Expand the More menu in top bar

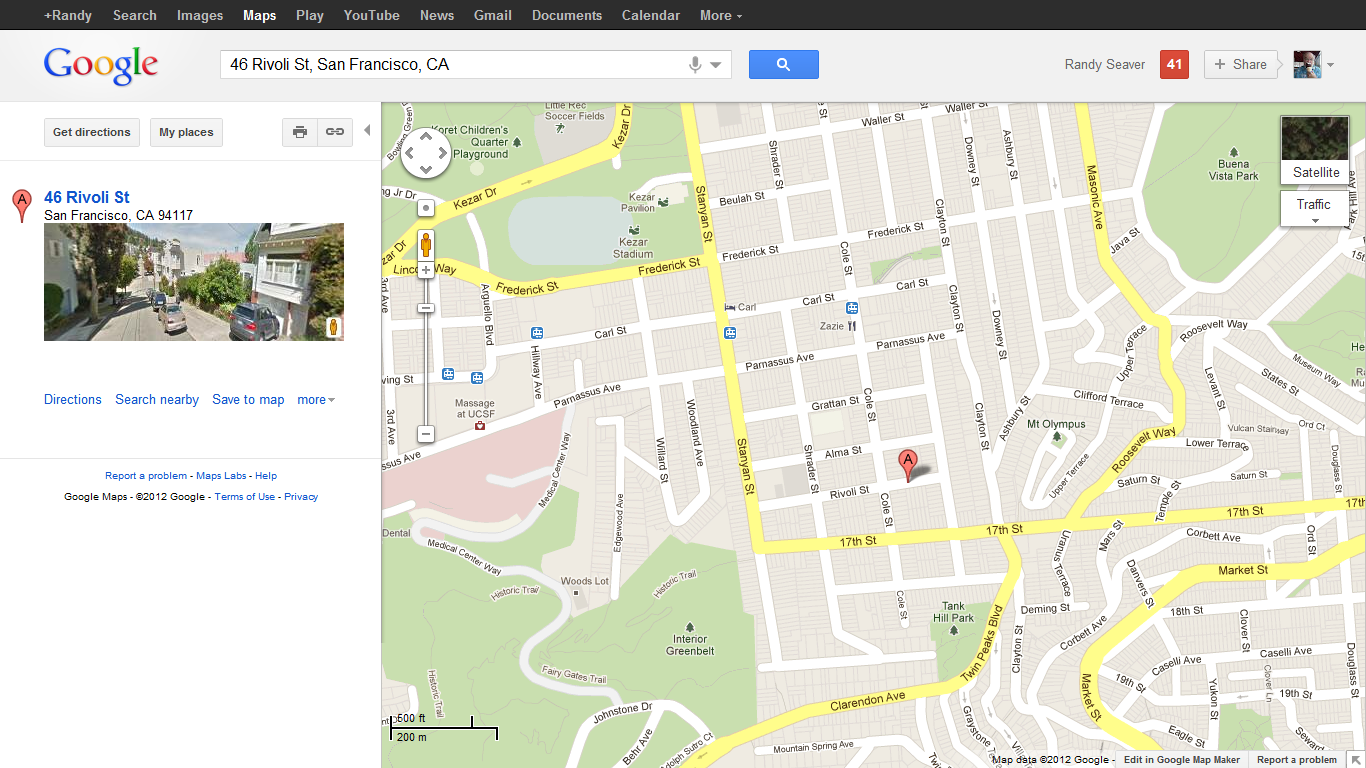click(x=721, y=15)
